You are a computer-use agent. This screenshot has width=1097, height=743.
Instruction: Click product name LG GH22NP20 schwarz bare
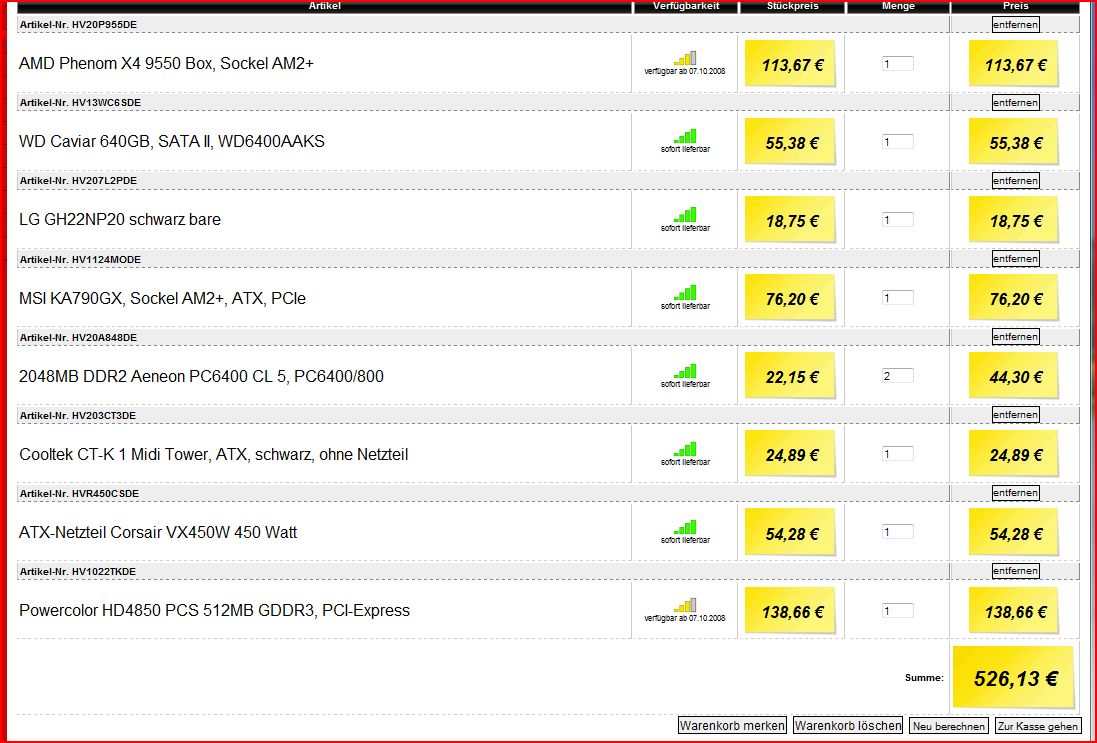click(x=120, y=220)
